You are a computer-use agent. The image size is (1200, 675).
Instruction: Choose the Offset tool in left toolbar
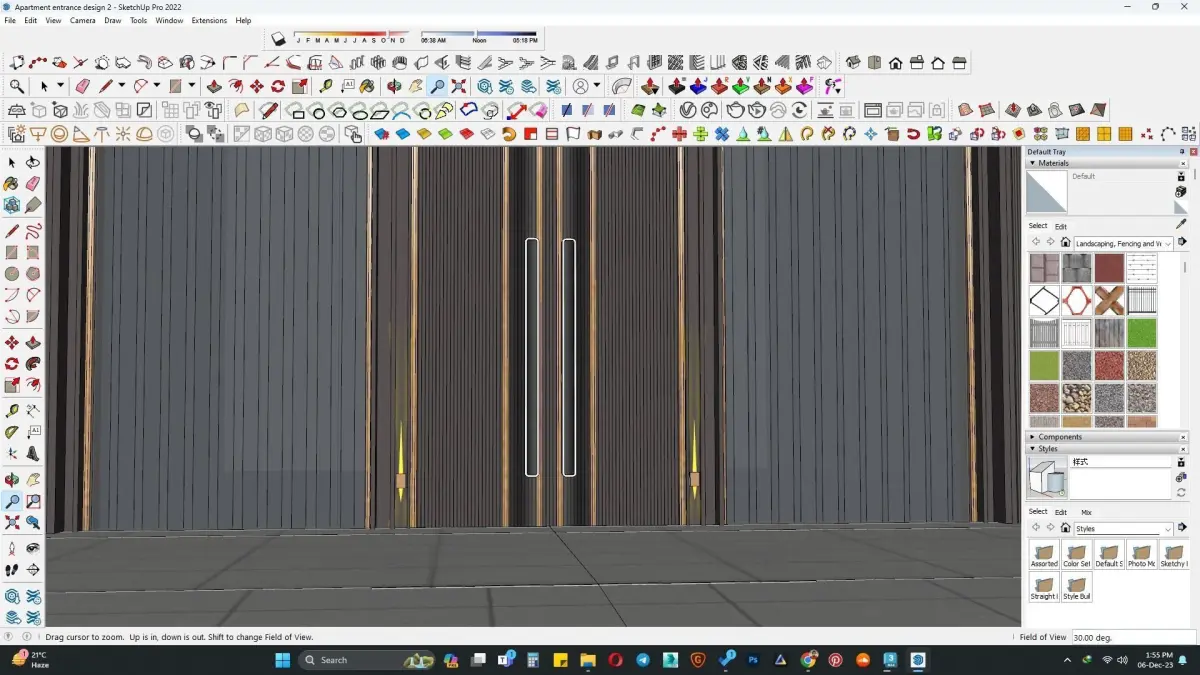[x=33, y=385]
